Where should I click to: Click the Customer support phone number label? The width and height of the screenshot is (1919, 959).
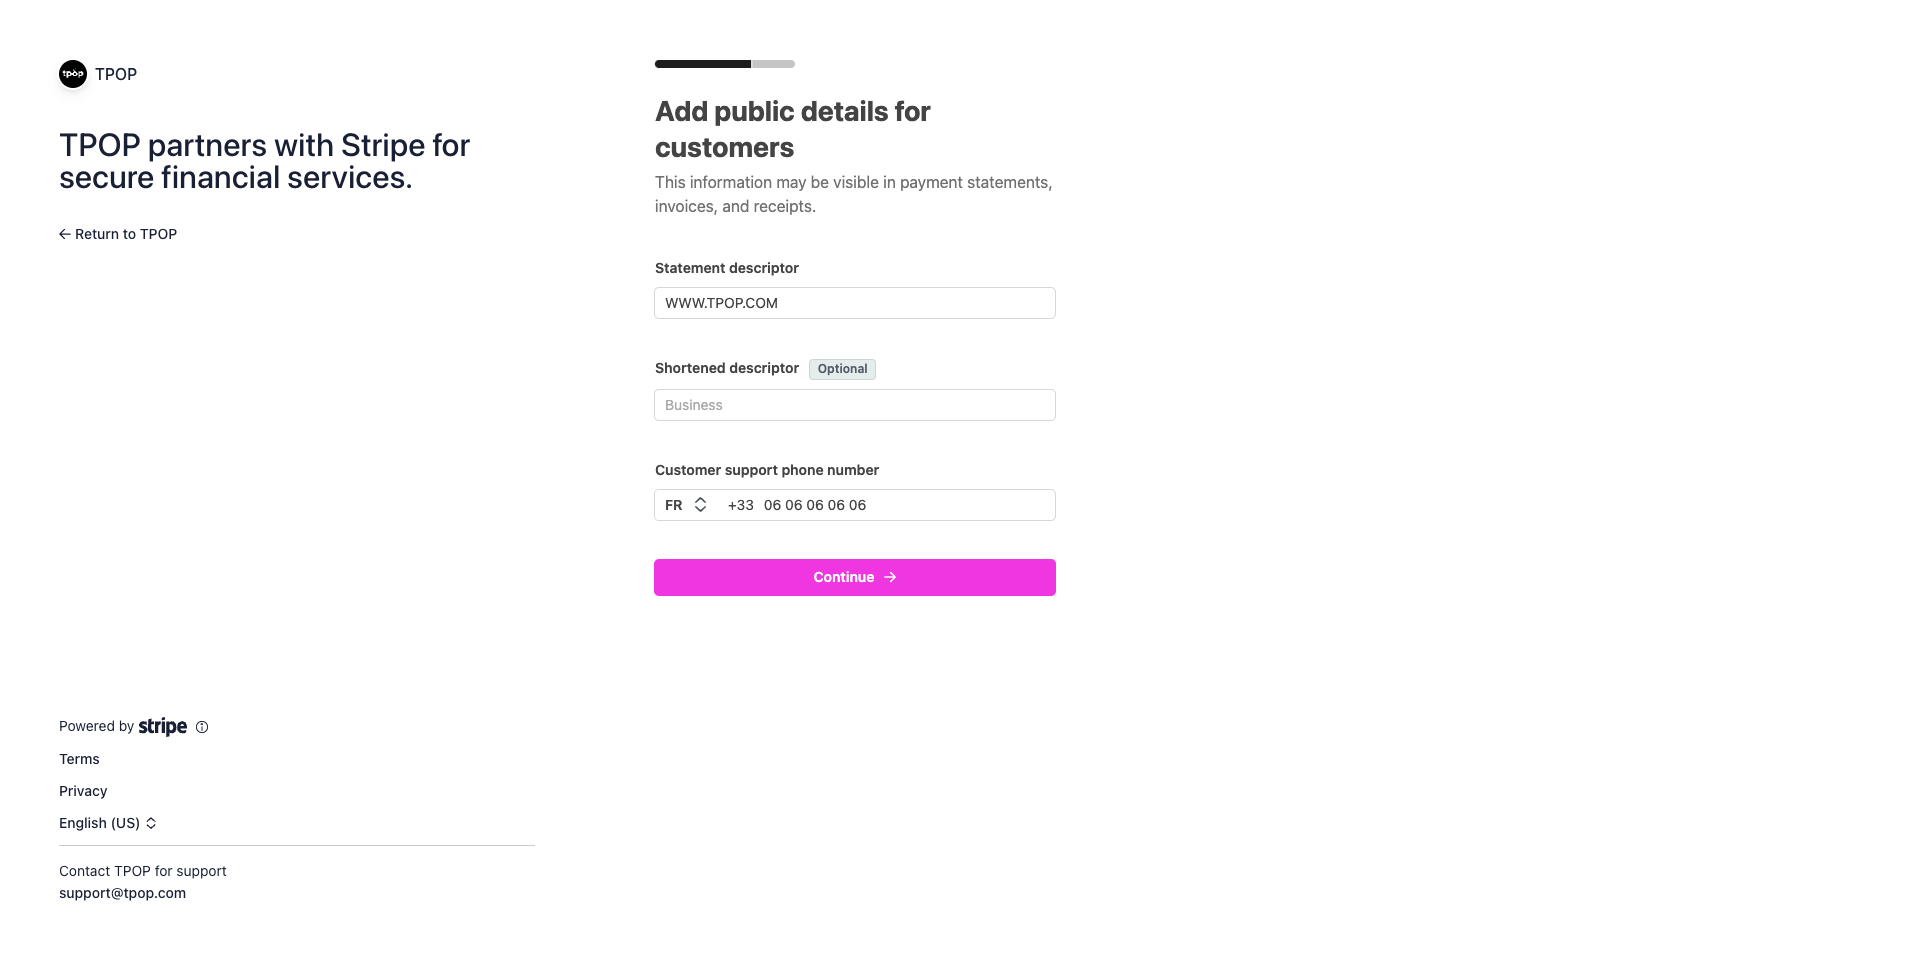click(767, 470)
